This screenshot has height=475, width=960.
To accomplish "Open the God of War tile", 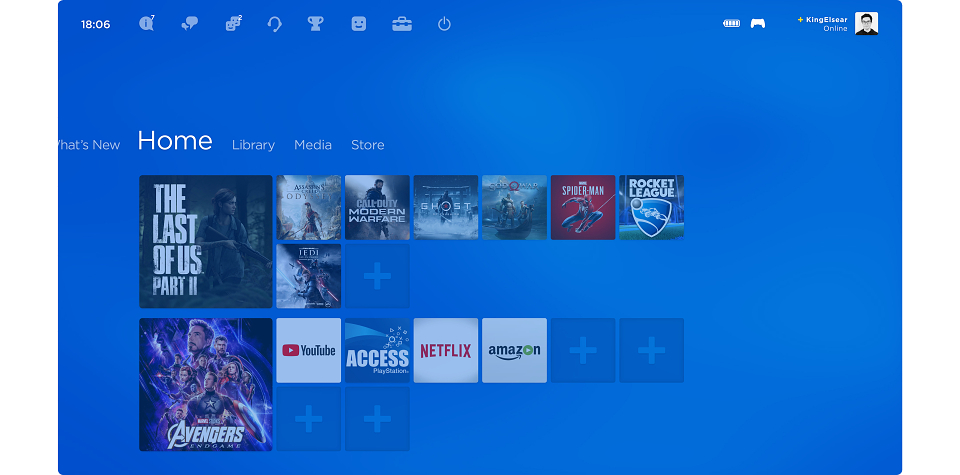I will coord(514,208).
